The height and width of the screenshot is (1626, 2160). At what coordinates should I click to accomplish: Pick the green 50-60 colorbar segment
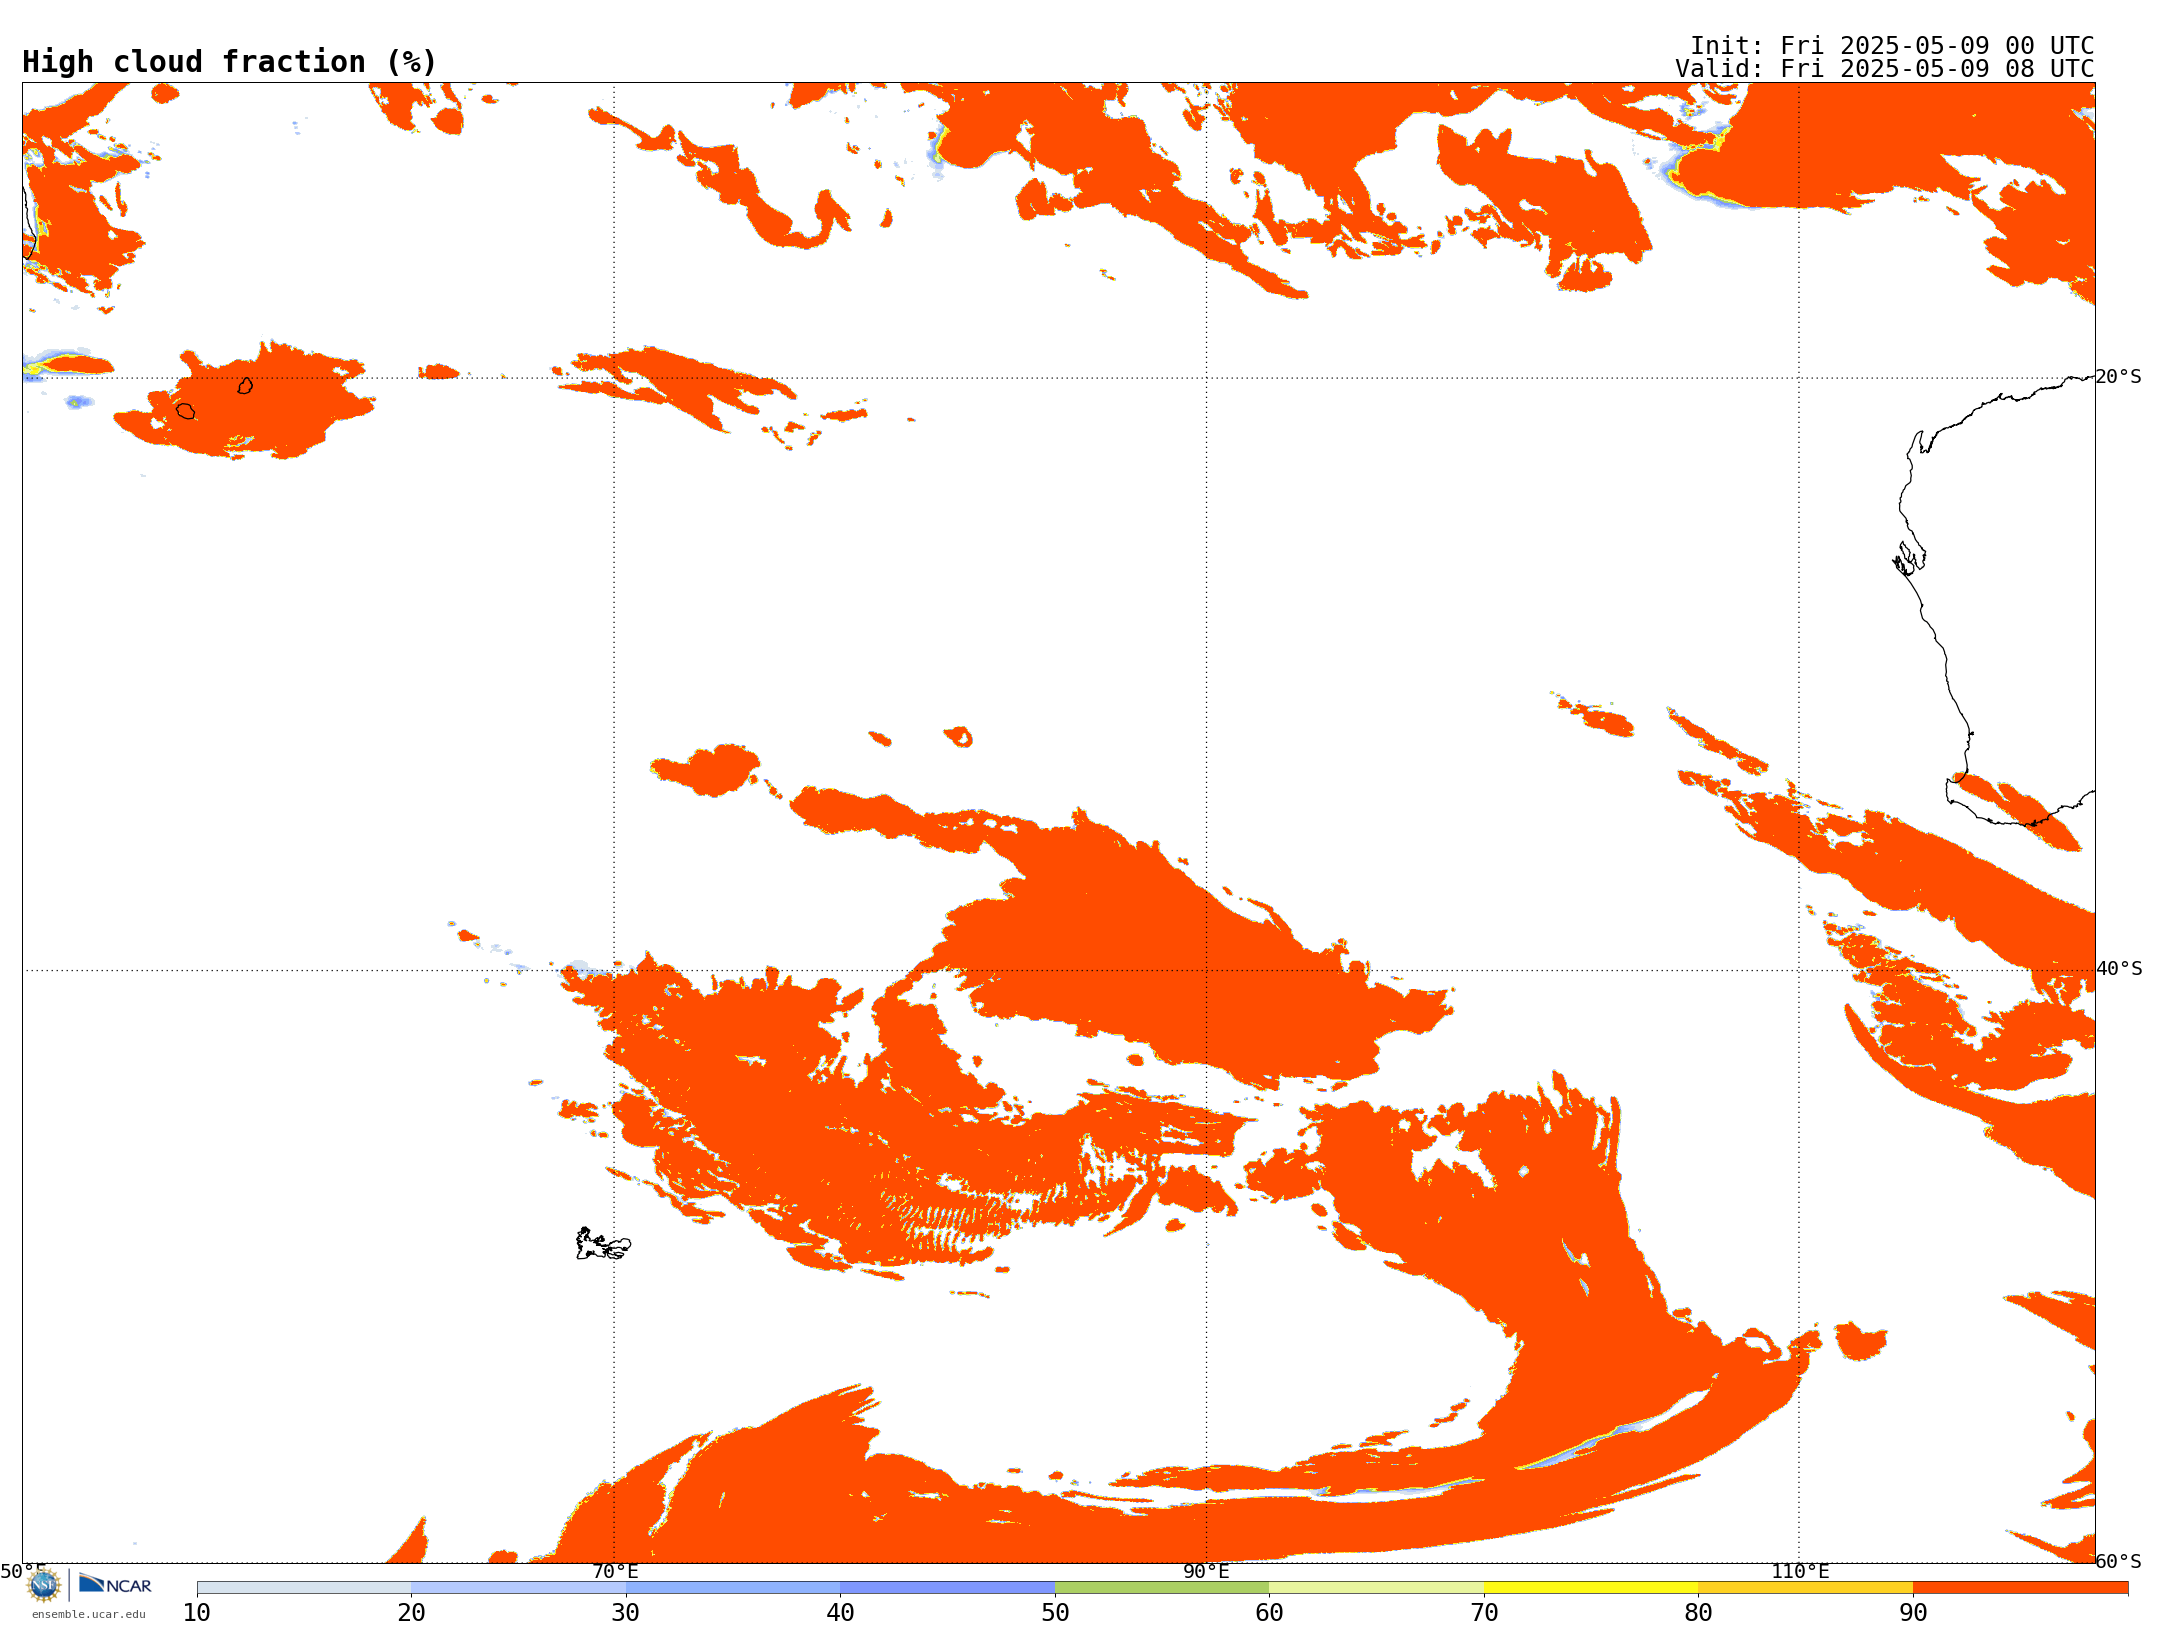click(1162, 1588)
